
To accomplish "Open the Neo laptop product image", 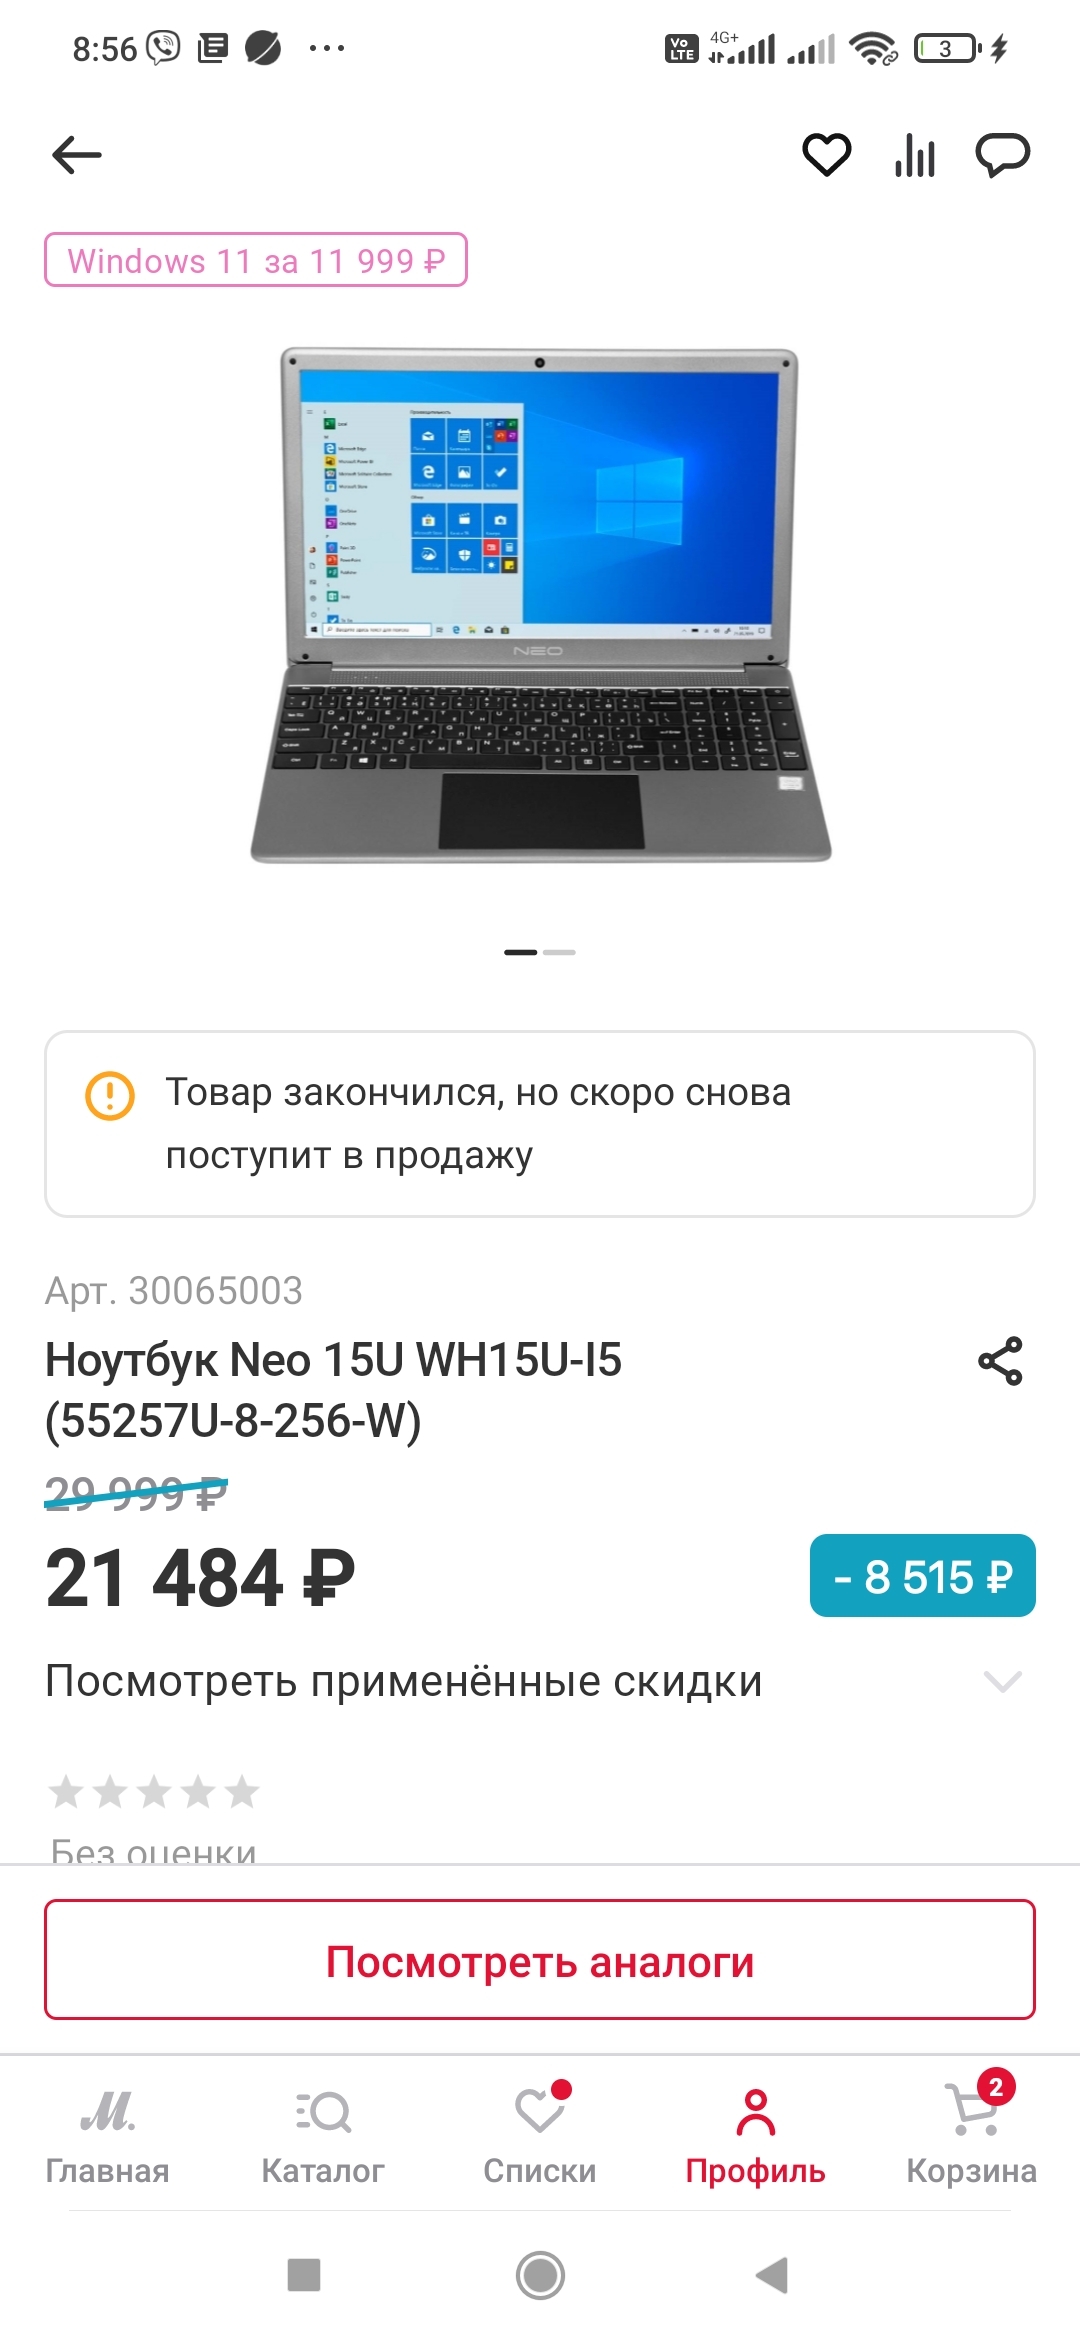I will click(x=540, y=605).
